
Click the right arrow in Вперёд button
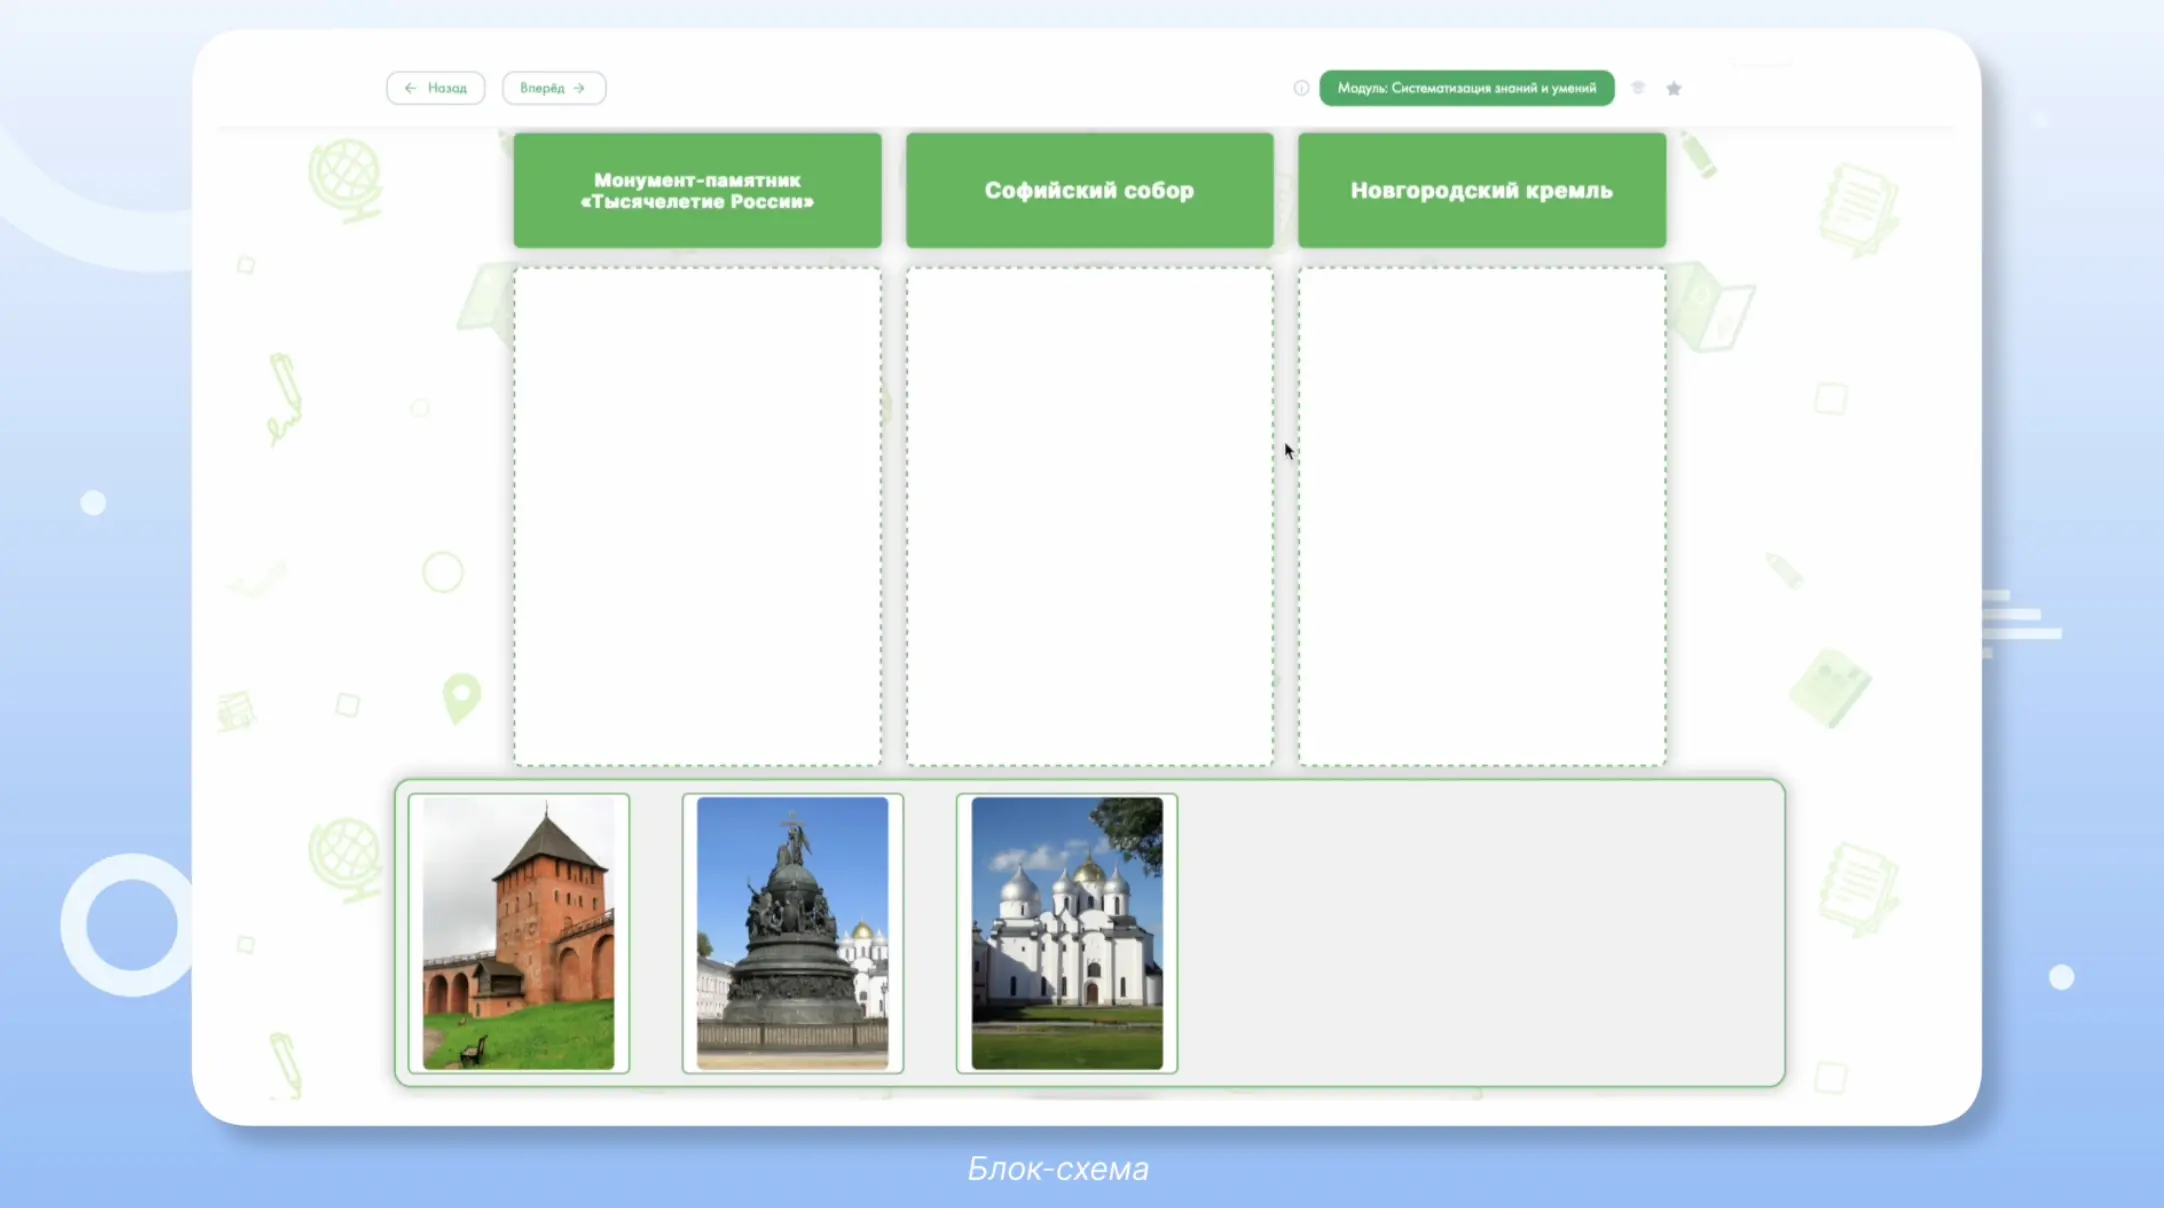pyautogui.click(x=580, y=88)
